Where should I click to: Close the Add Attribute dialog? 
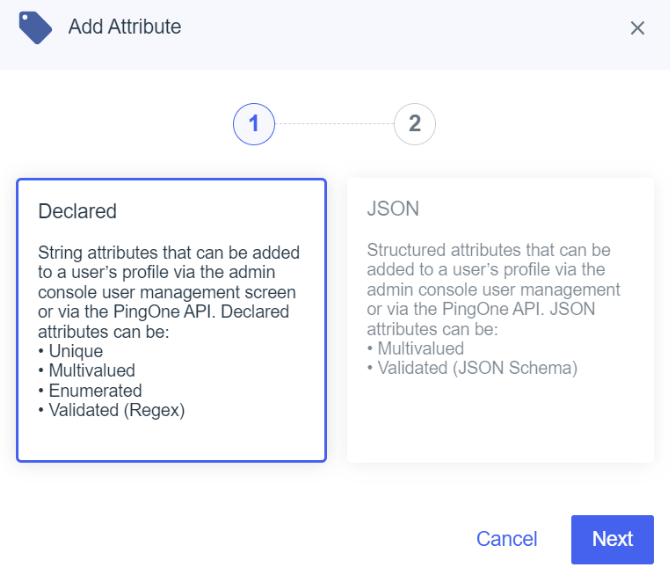(637, 28)
